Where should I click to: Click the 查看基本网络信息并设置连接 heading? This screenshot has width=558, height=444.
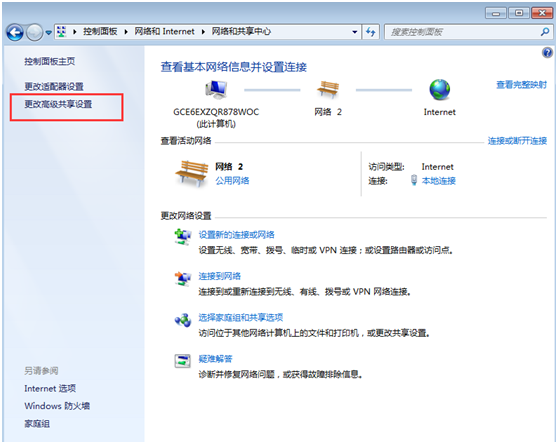pos(233,67)
